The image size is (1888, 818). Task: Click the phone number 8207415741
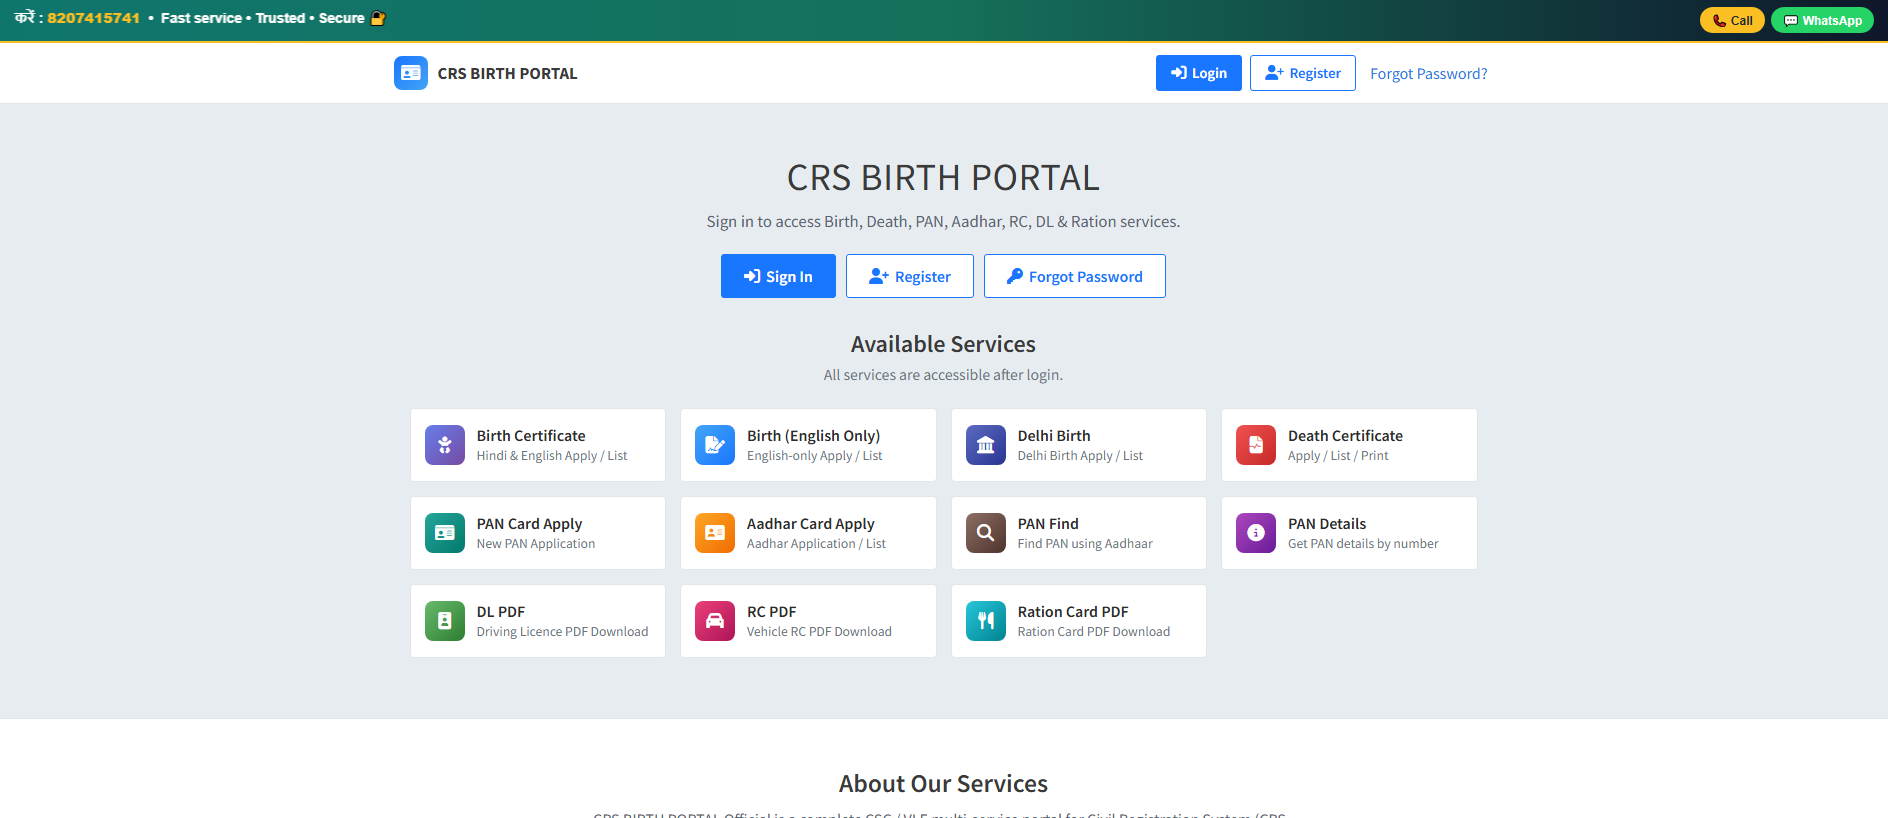point(94,18)
